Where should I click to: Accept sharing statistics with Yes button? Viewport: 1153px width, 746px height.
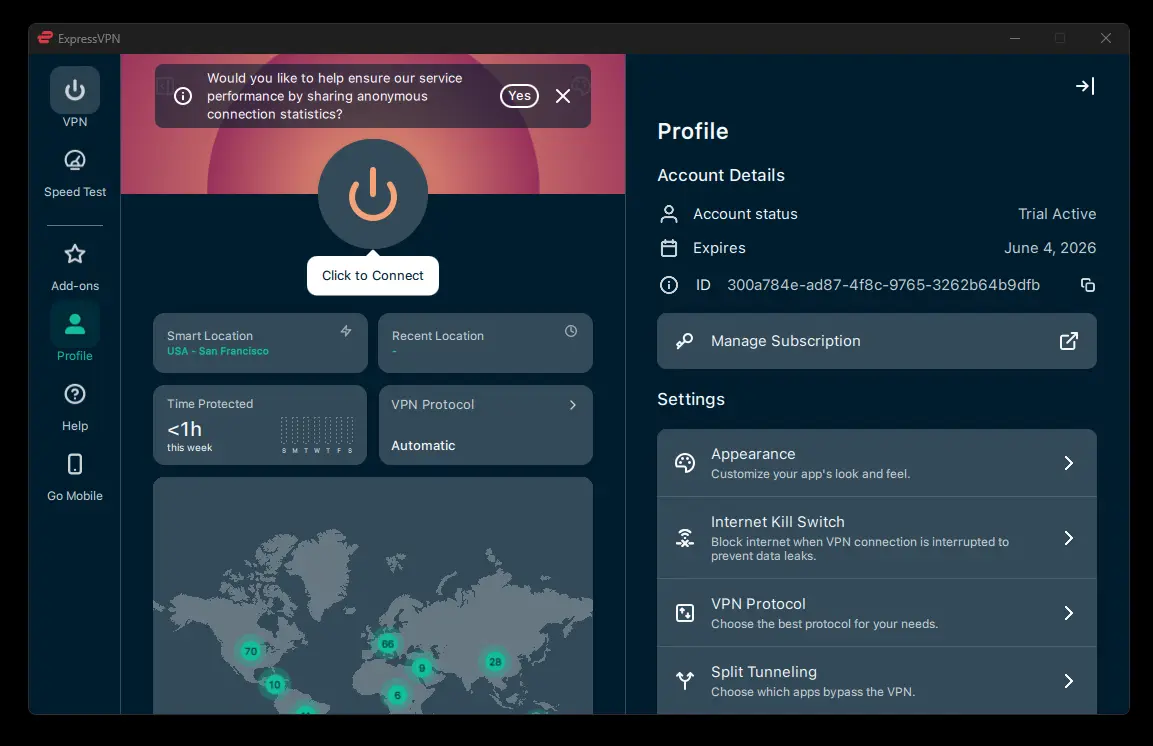coord(519,96)
